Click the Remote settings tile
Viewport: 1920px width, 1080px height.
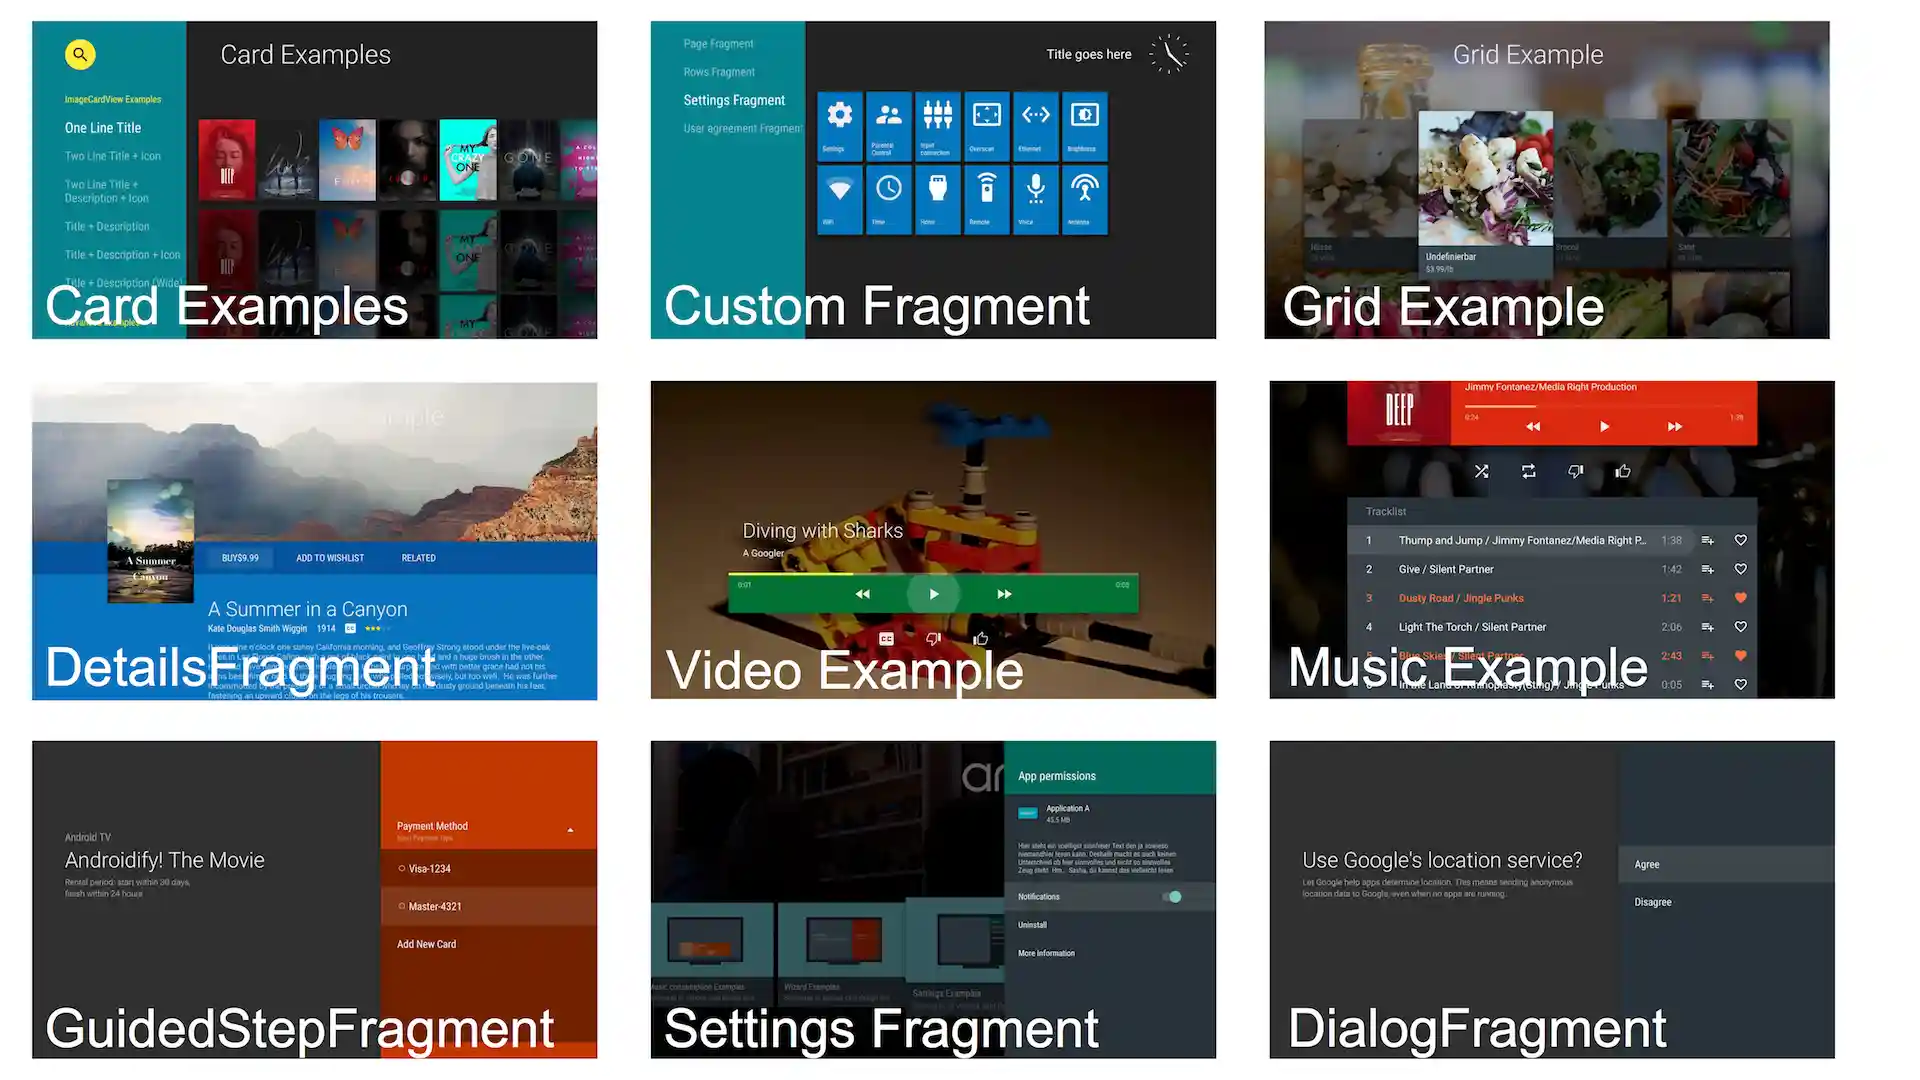[x=986, y=199]
